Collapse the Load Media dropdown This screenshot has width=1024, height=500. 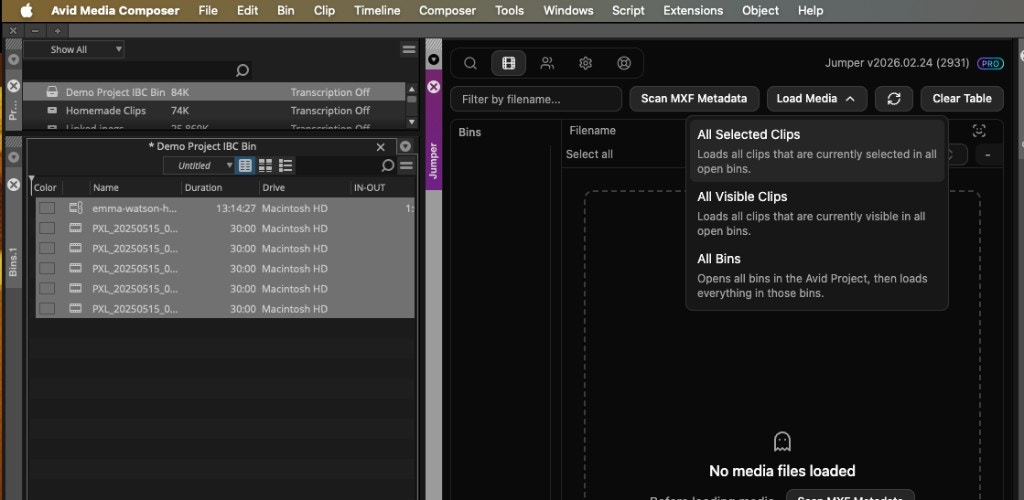click(816, 99)
